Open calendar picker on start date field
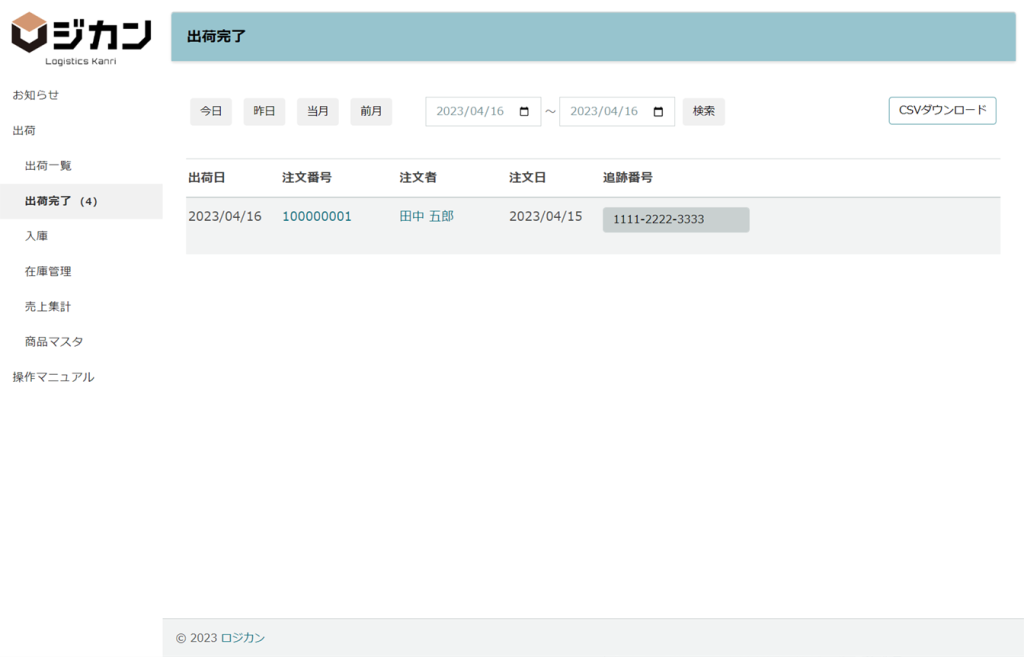The height and width of the screenshot is (657, 1024). [x=524, y=112]
